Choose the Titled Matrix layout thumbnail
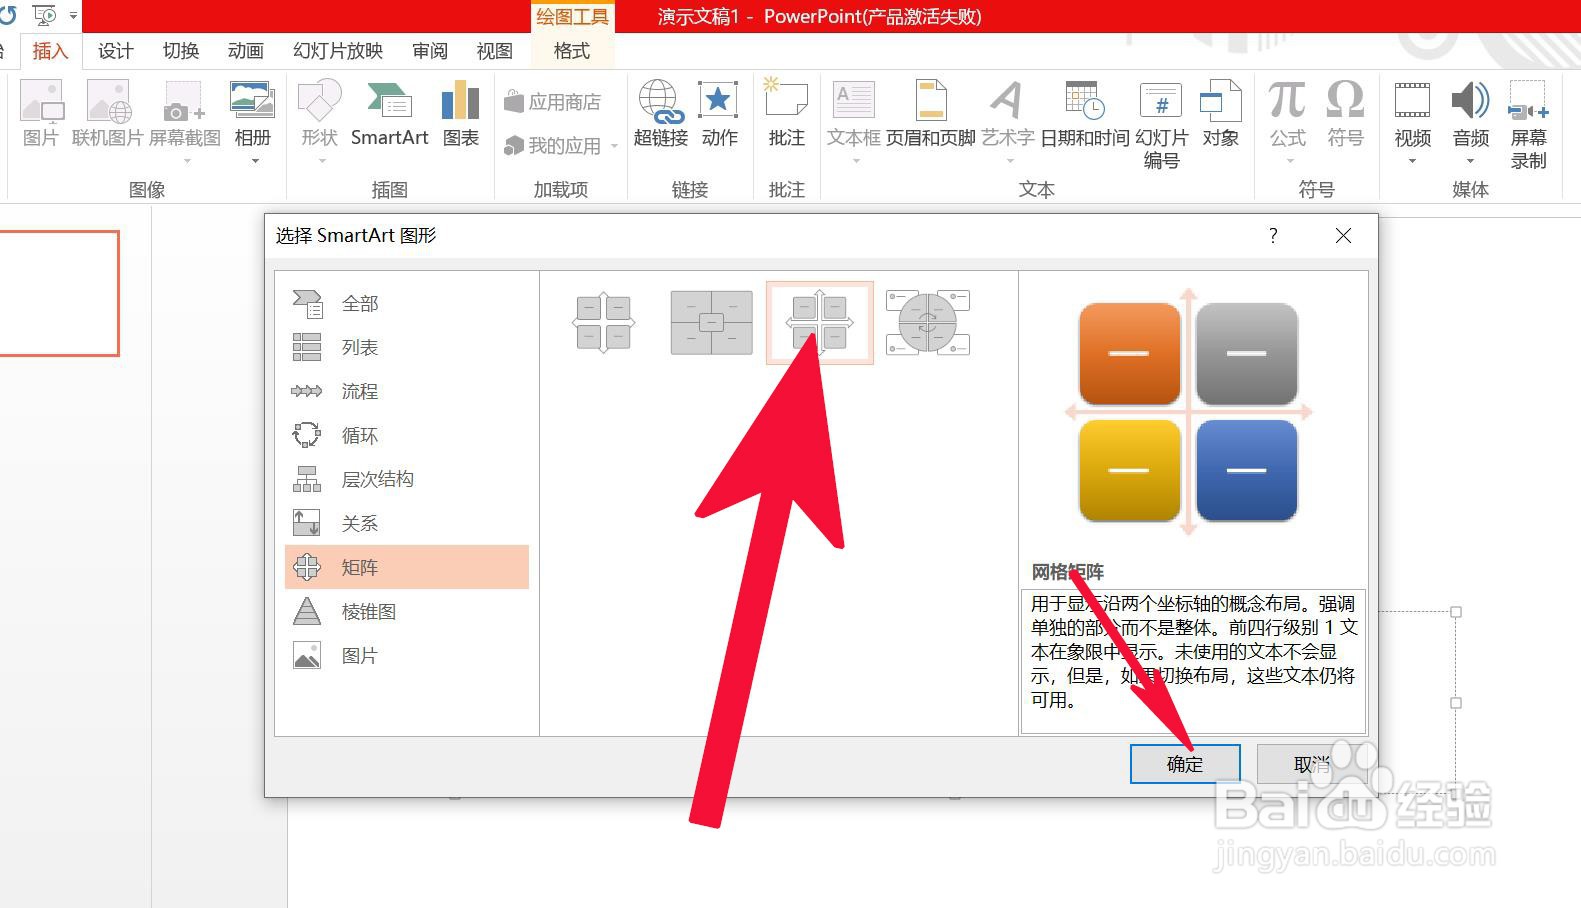1581x908 pixels. click(711, 322)
